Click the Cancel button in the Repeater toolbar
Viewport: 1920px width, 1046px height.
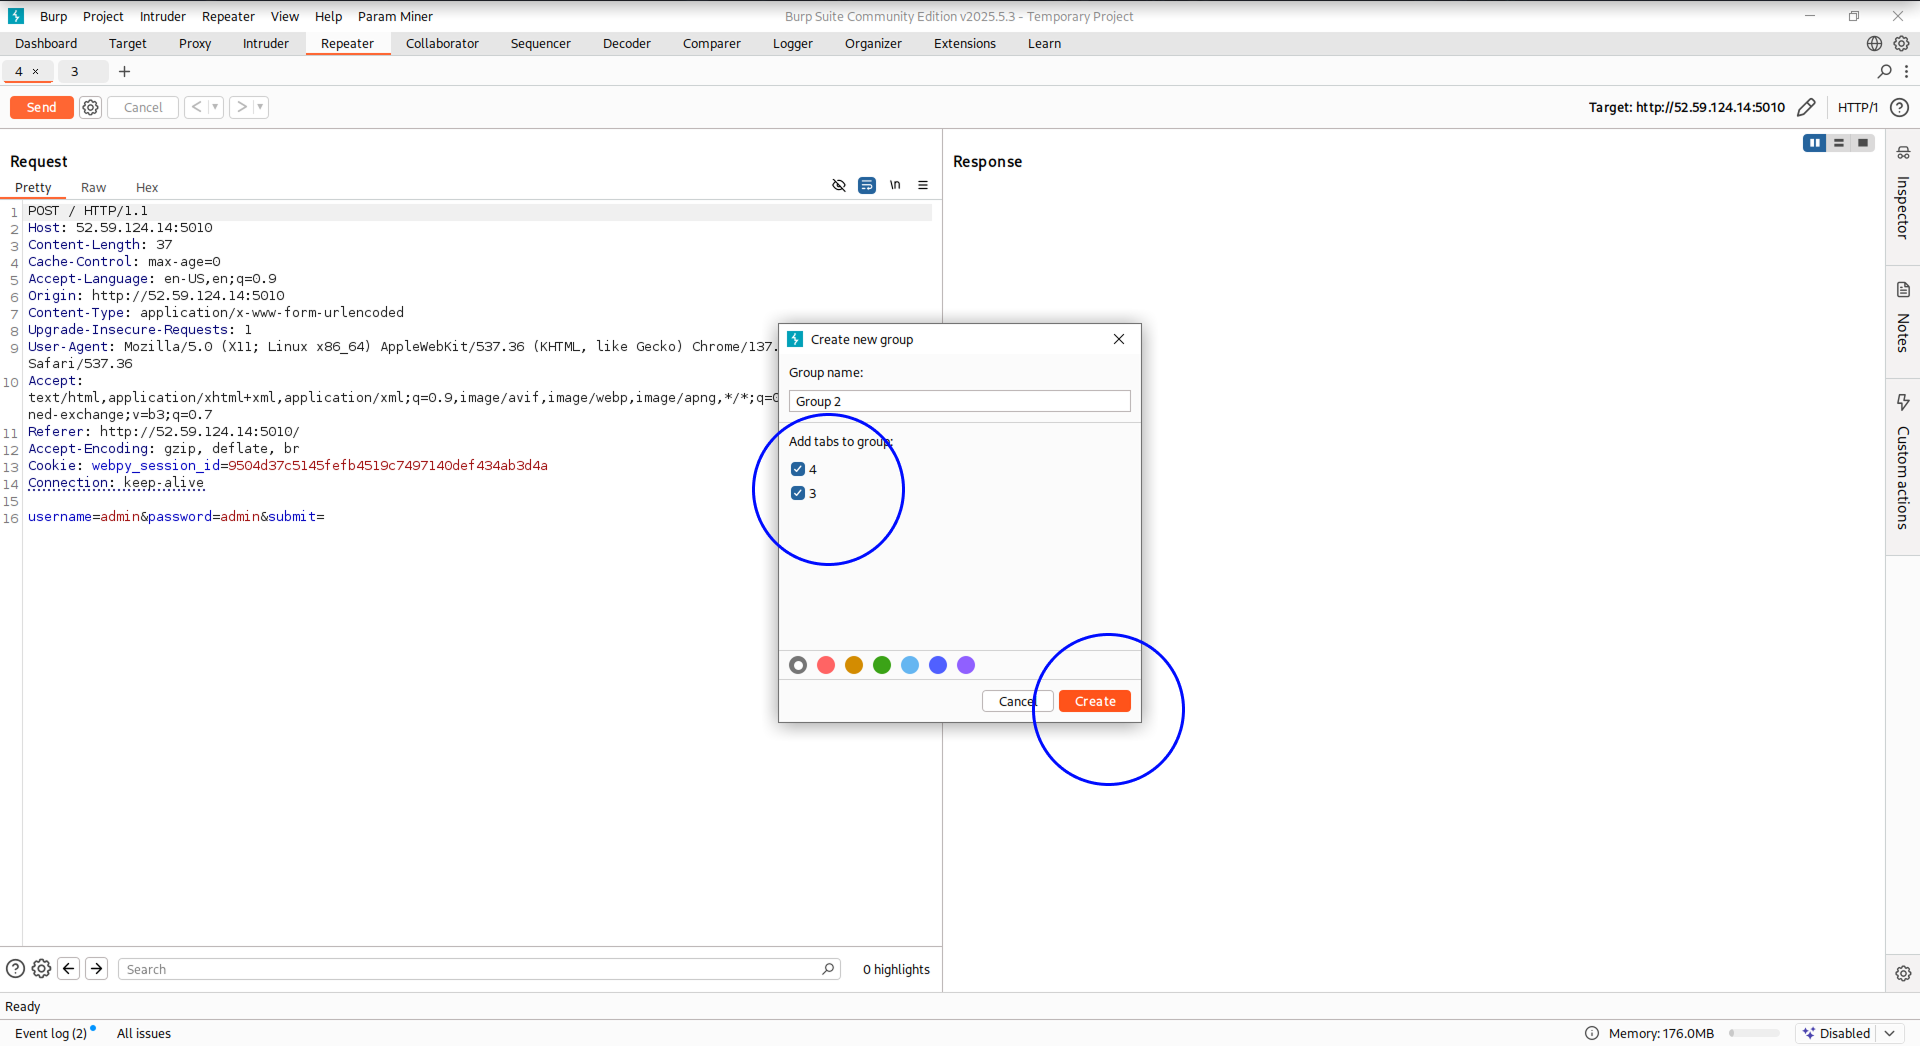click(x=143, y=107)
